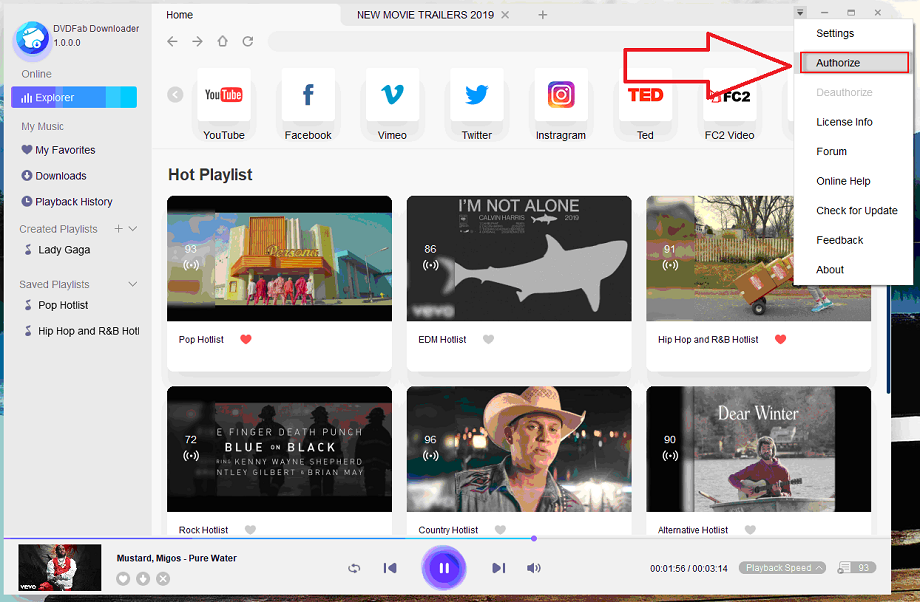Pause the currently playing song

coord(444,568)
